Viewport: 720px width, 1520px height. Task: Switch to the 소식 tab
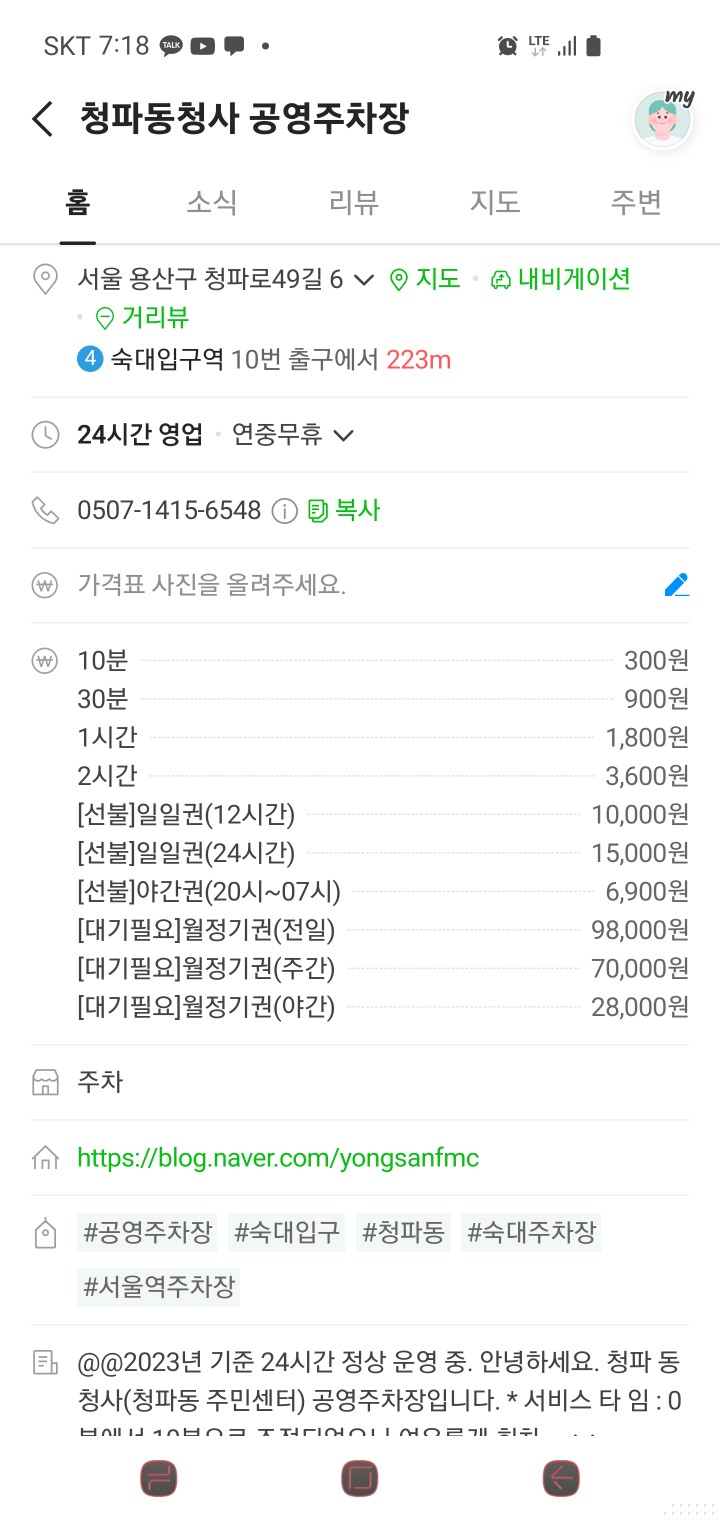click(x=212, y=203)
